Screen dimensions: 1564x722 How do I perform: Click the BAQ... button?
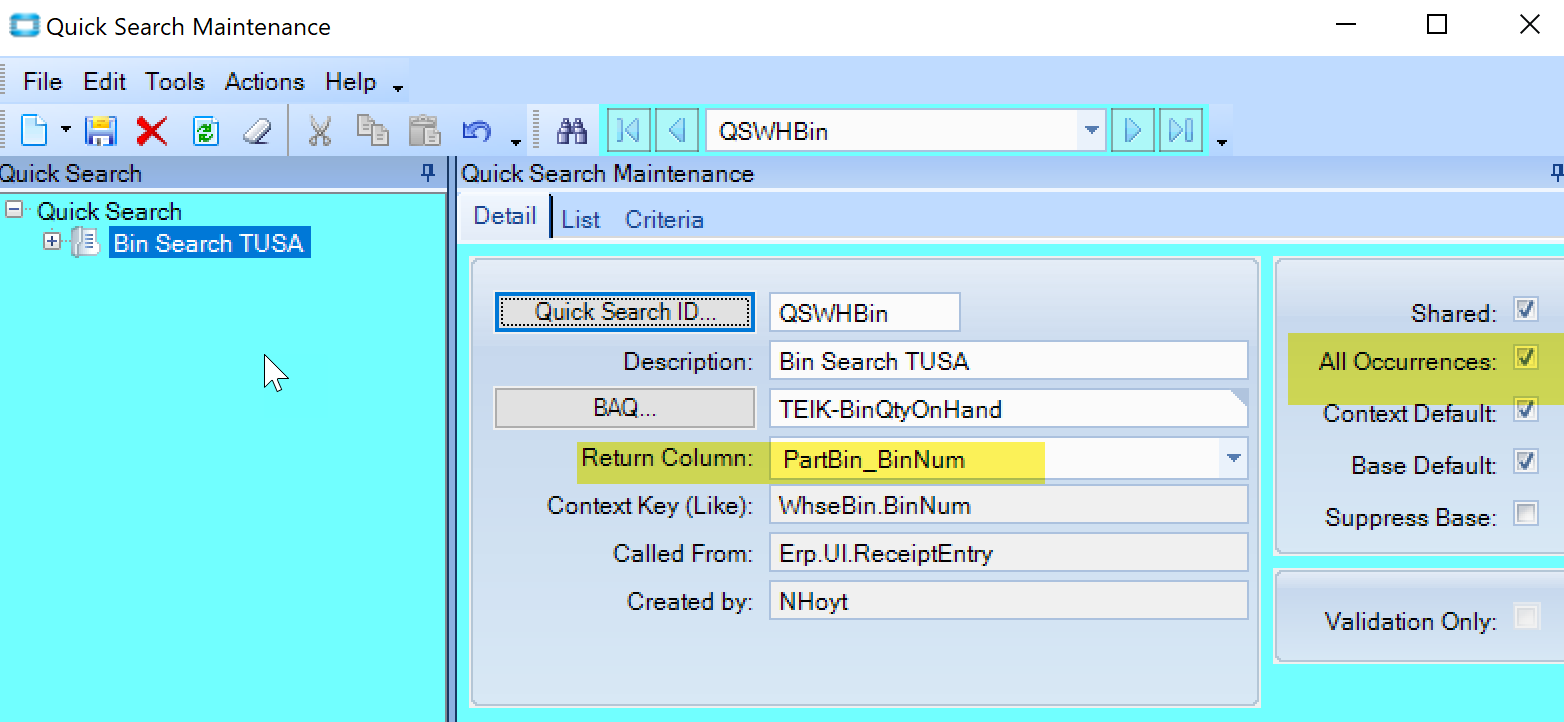[x=625, y=408]
